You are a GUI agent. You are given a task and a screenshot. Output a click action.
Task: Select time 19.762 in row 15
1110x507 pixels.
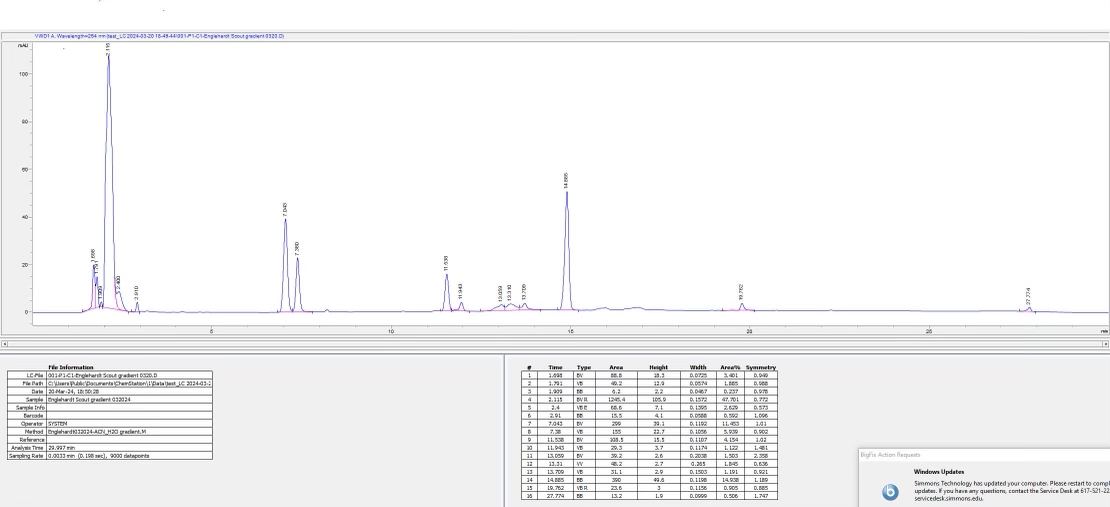tap(555, 487)
